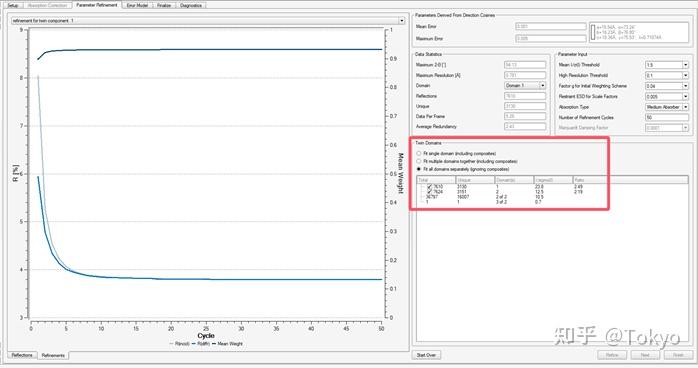
Task: Go to the Finalize tab
Action: click(164, 5)
